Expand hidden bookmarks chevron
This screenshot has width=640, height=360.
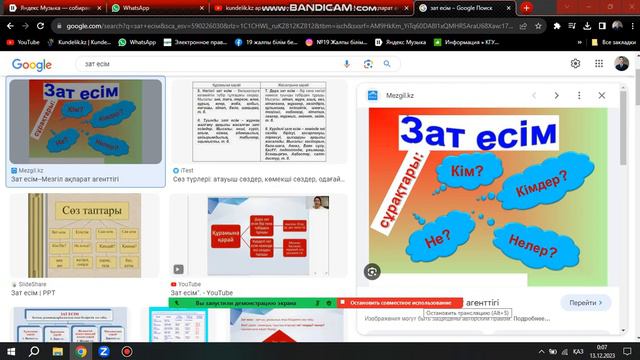(x=579, y=42)
